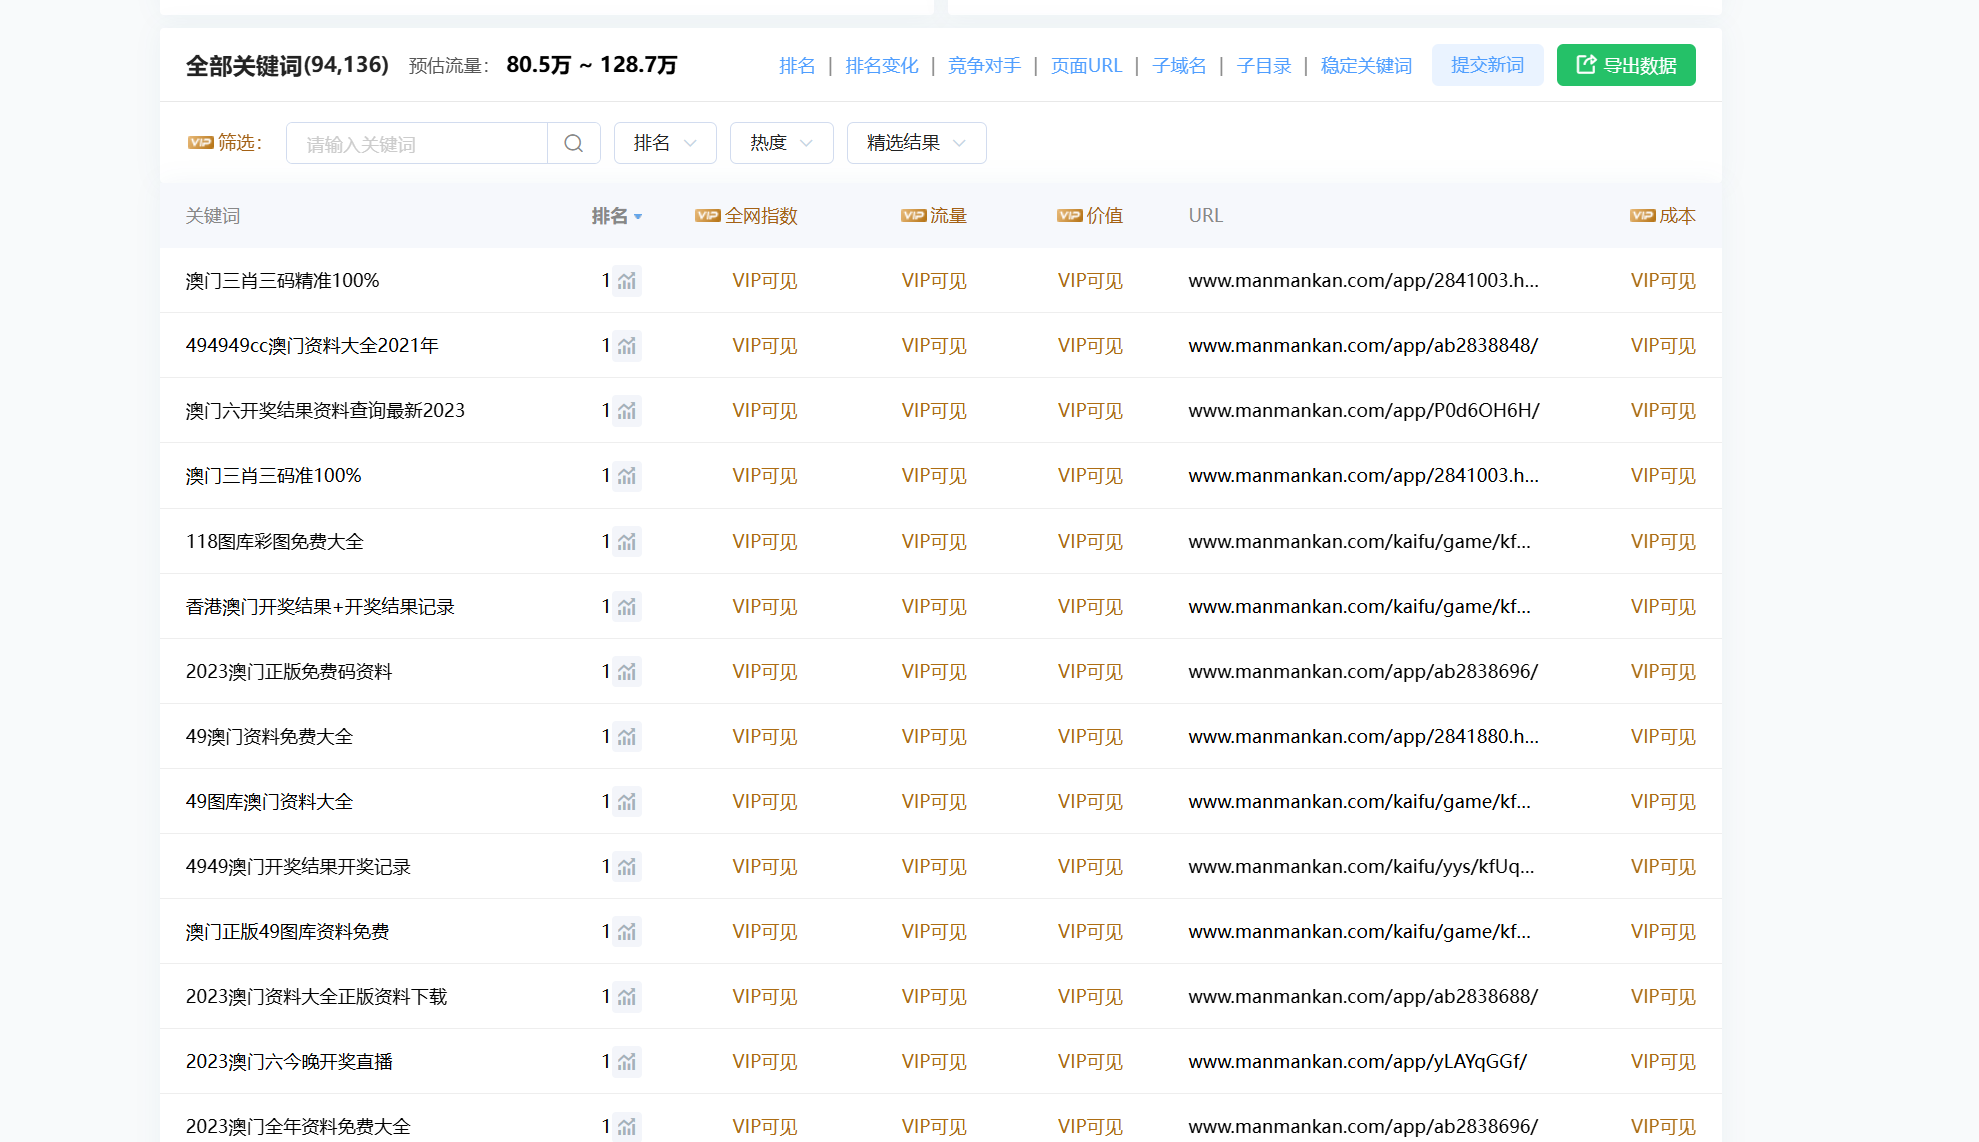Screen dimensions: 1979x1142
Task: Click 全网指数 VIP可见 for 49澳门资料免费大全
Action: (x=765, y=737)
